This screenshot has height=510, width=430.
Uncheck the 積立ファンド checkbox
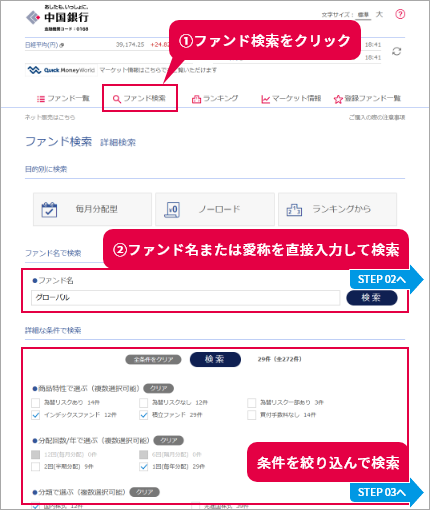pos(144,415)
